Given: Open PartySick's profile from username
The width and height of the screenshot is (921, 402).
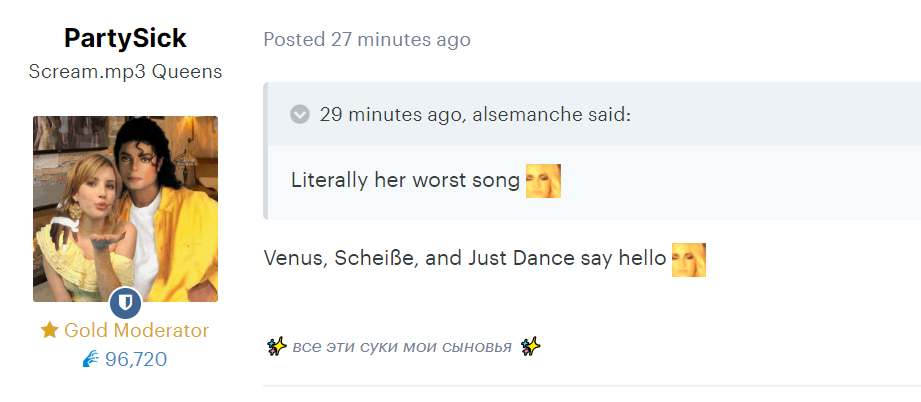Looking at the screenshot, I should 125,39.
